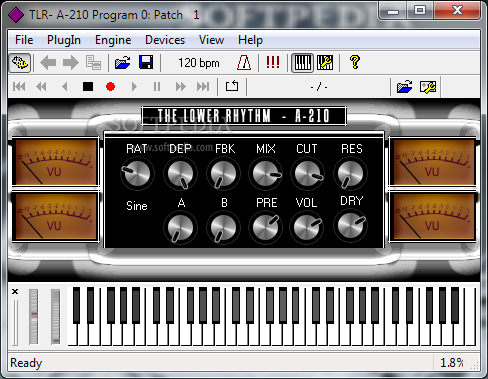
Task: Maximize the TLR A-210 window
Action: pyautogui.click(x=420, y=10)
